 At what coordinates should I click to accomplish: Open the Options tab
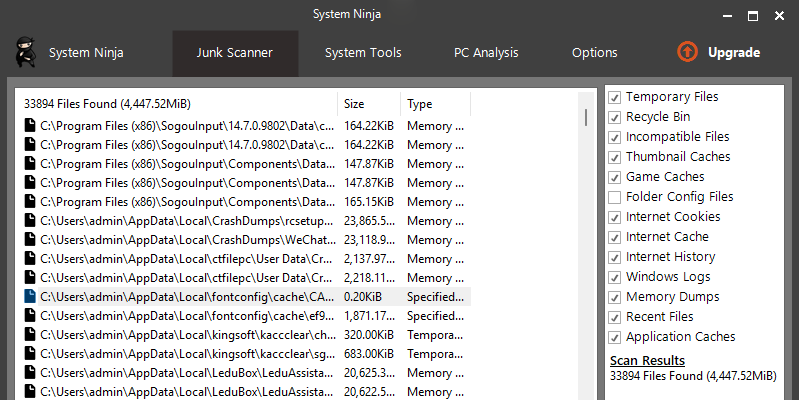tap(595, 52)
